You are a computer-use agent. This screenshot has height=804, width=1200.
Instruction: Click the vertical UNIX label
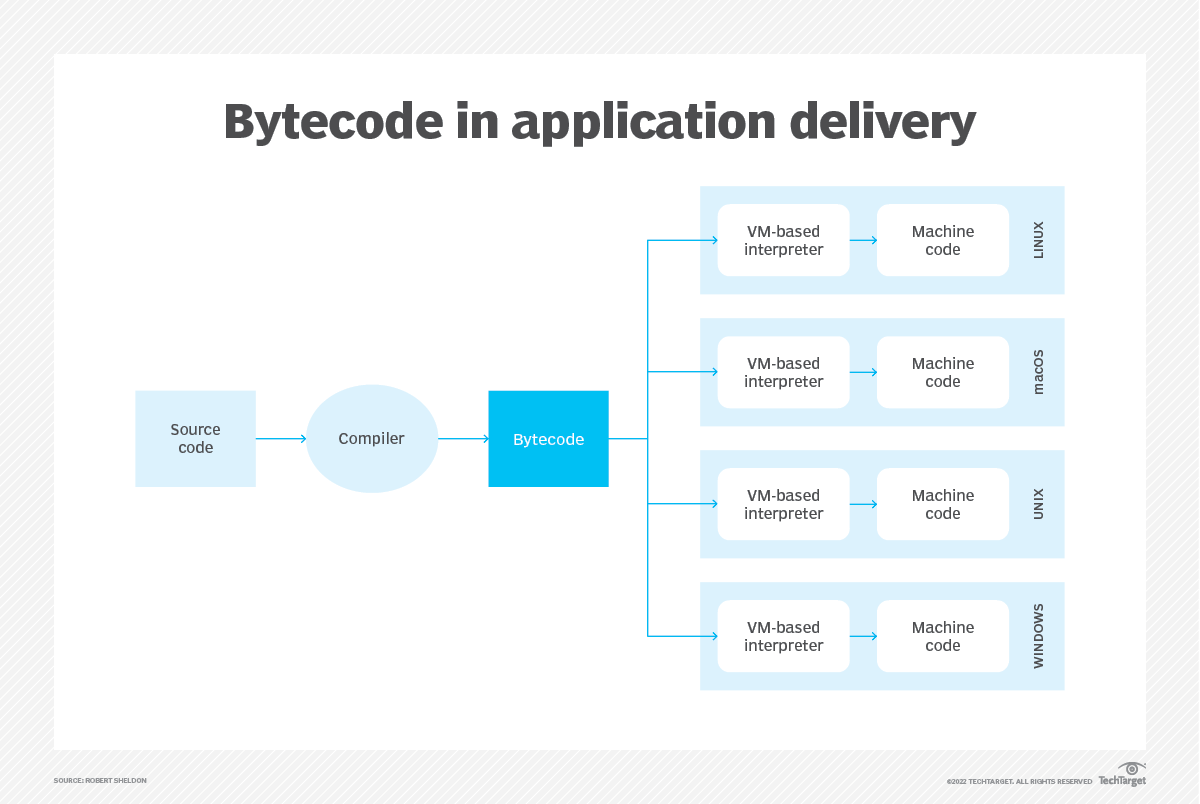[1038, 504]
